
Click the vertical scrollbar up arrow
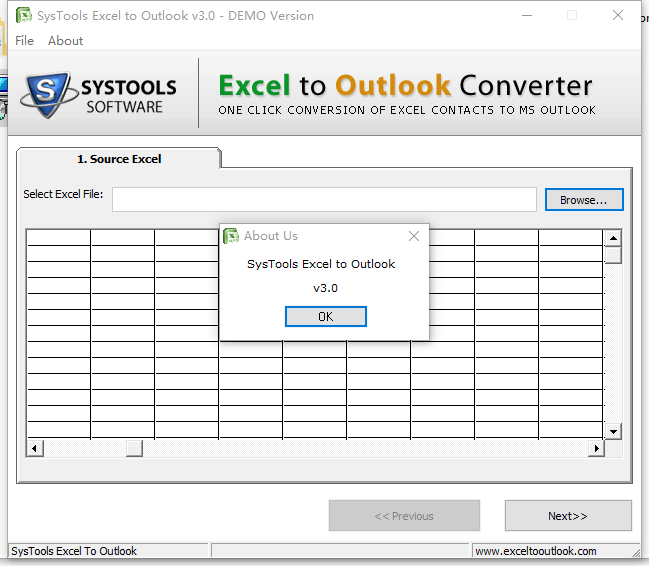613,238
